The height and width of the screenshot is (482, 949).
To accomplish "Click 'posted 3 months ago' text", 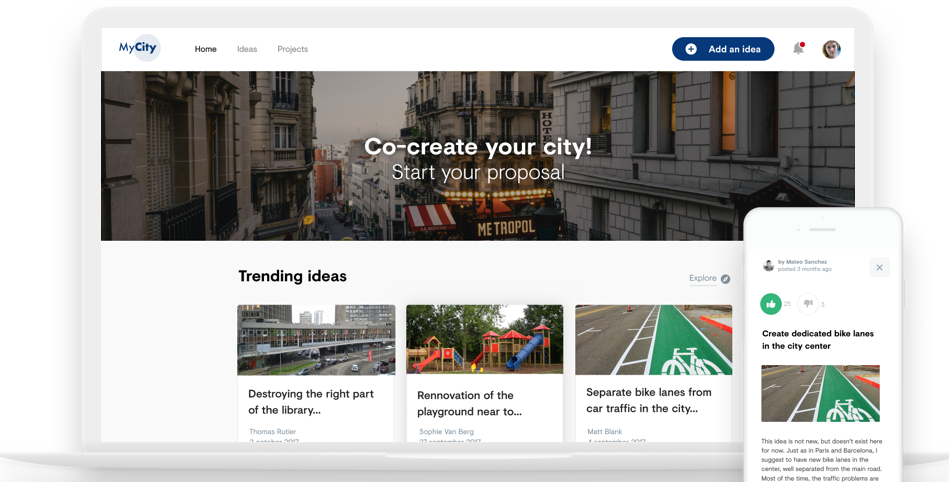I will tap(804, 269).
